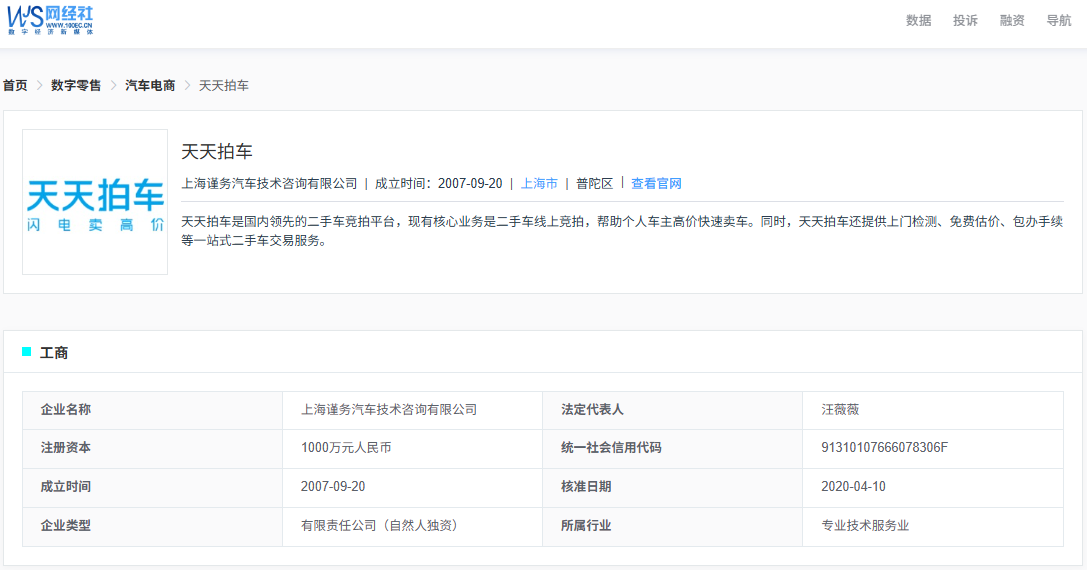
Task: Click the credit code 91310107666078306F
Action: tap(885, 448)
